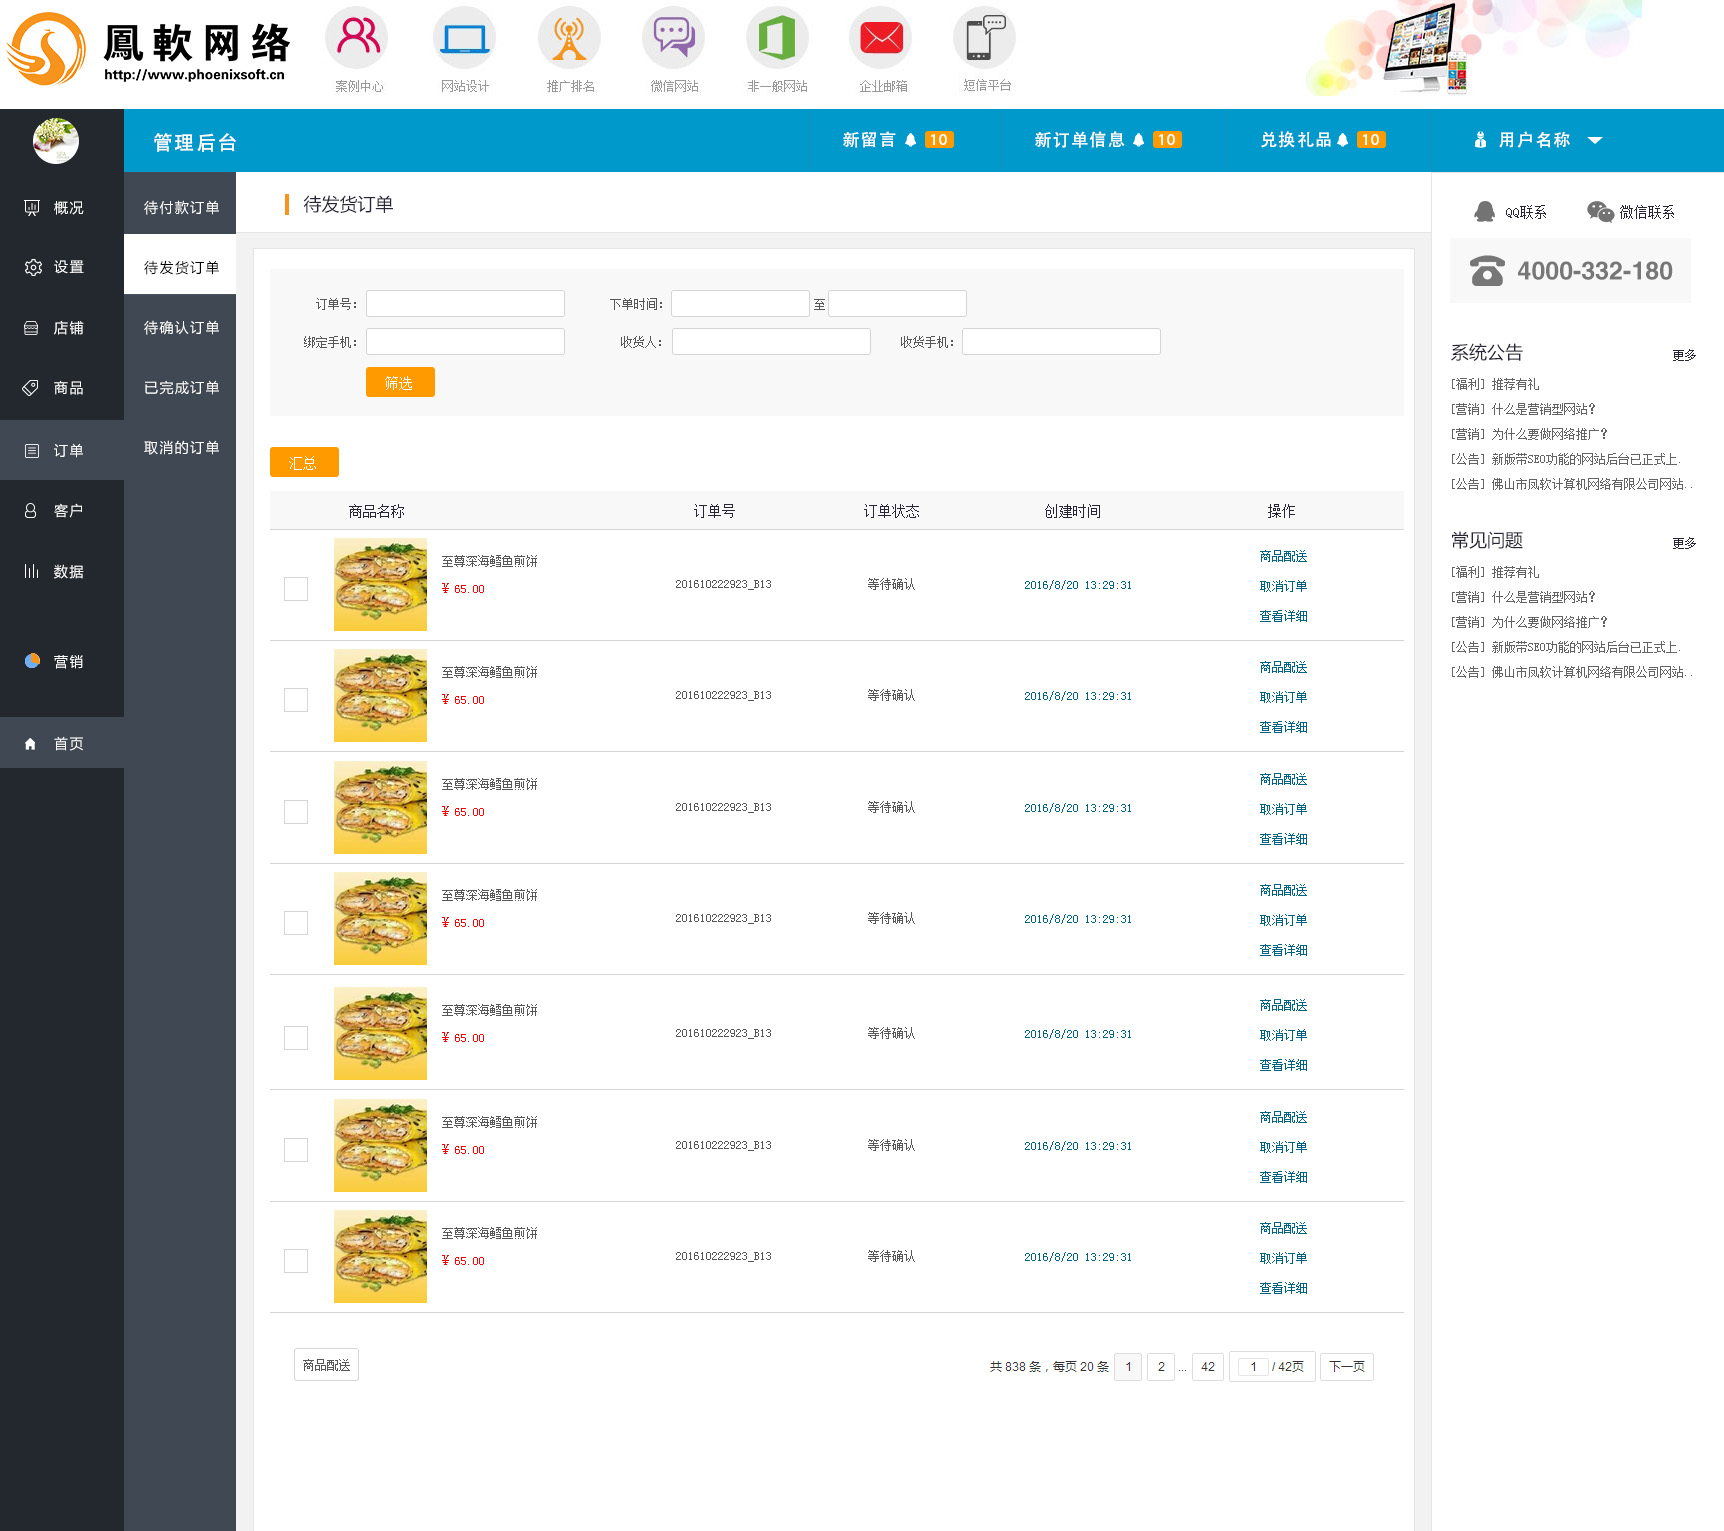Go to 下一页 in pagination
Screen dimensions: 1724x1531
click(1346, 1367)
